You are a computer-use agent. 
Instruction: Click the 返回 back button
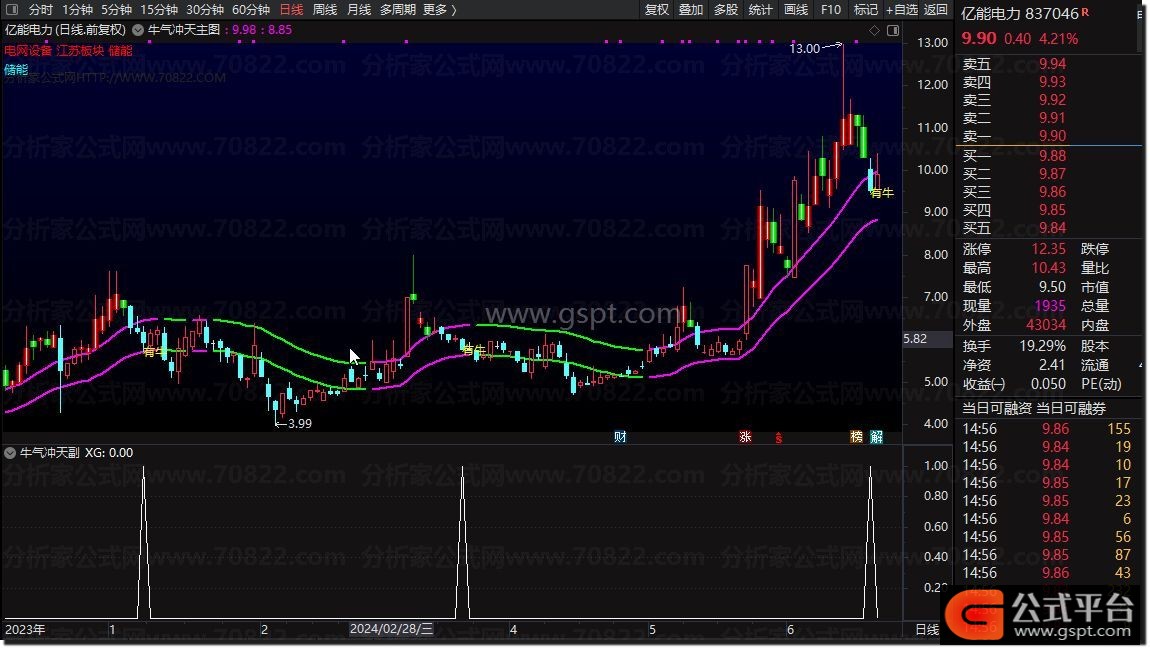pos(935,10)
